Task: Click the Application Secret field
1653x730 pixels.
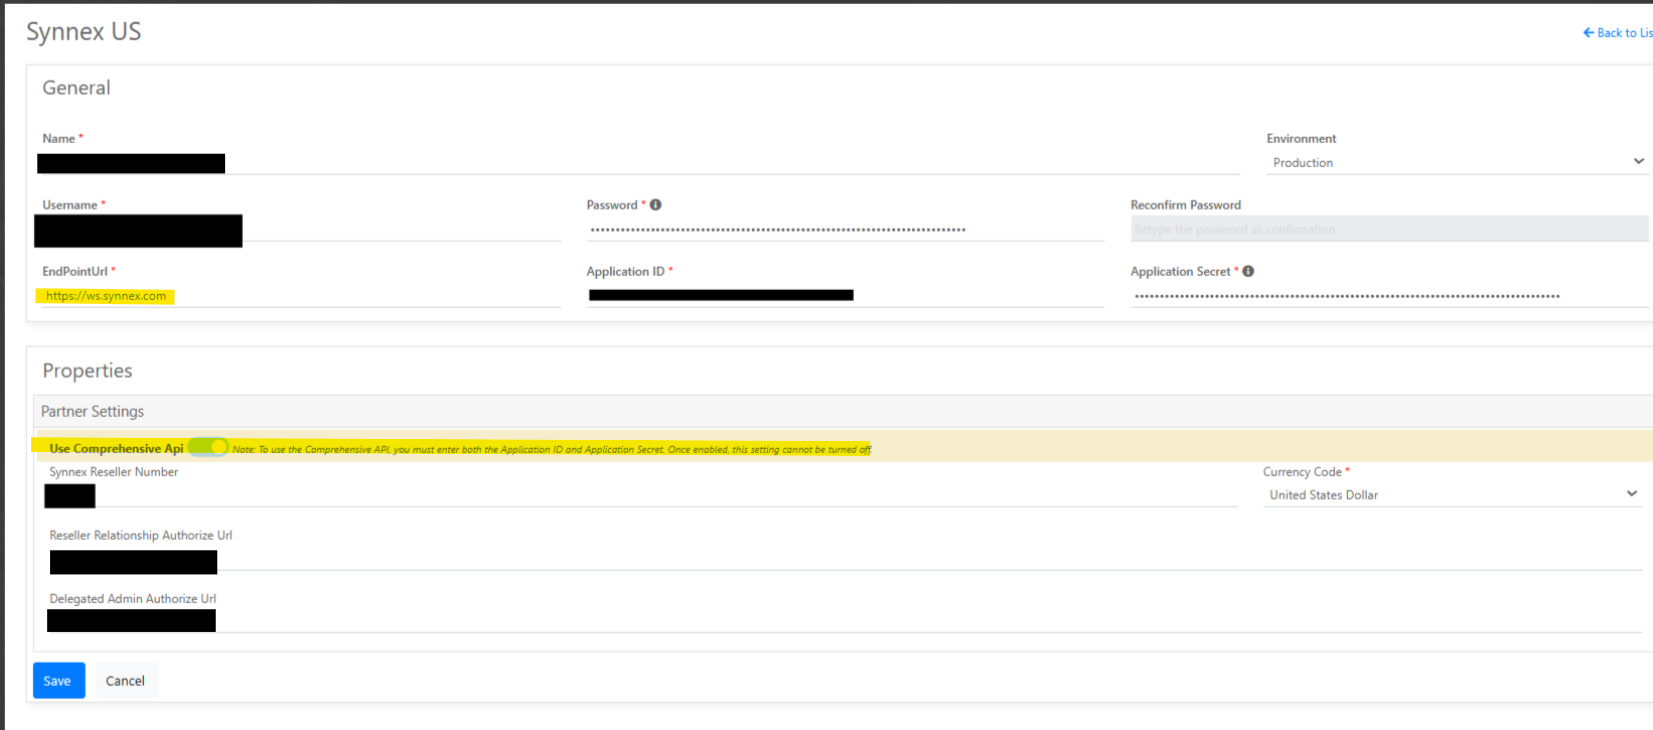Action: pyautogui.click(x=1389, y=296)
